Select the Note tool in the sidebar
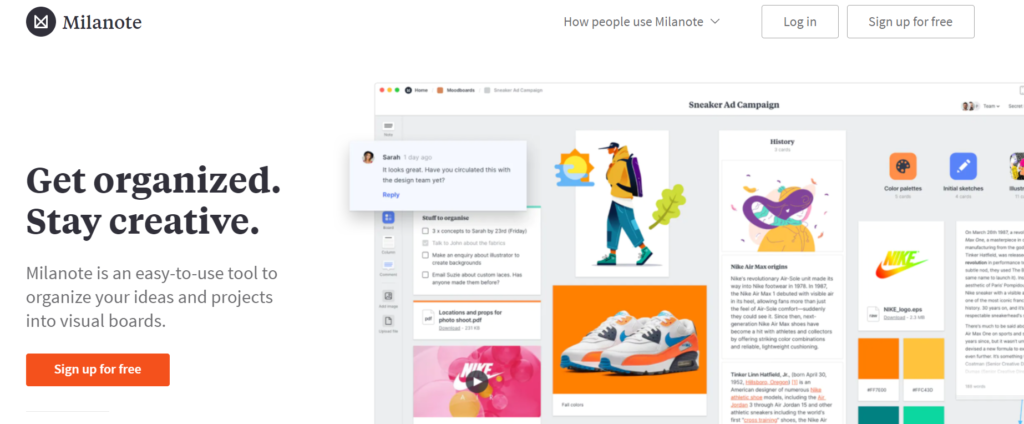 coord(389,126)
